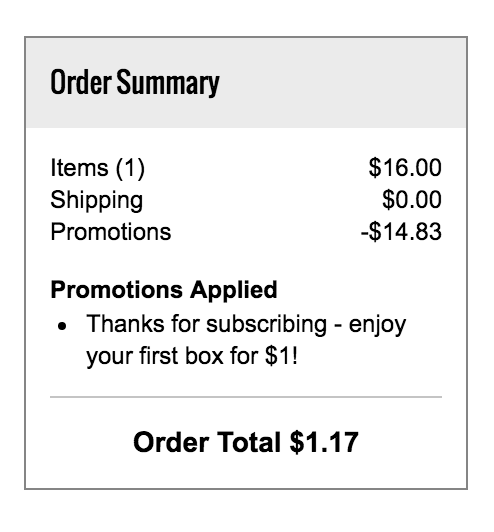The width and height of the screenshot is (494, 532).
Task: Click the gray Order Summary header bar
Action: [246, 83]
